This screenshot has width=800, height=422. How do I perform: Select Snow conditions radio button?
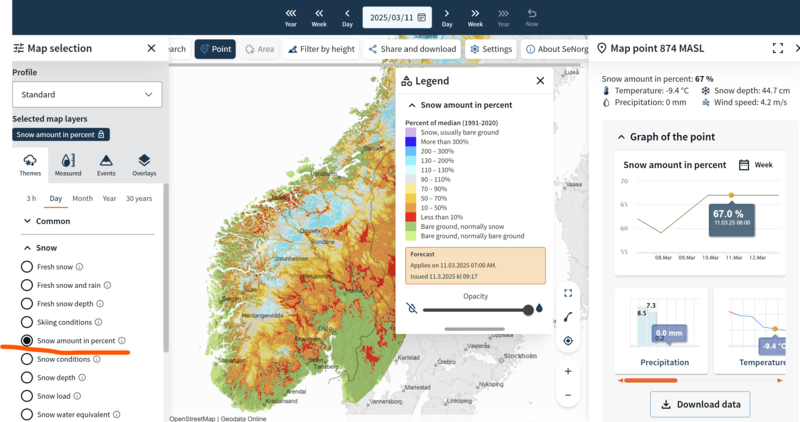[x=27, y=359]
